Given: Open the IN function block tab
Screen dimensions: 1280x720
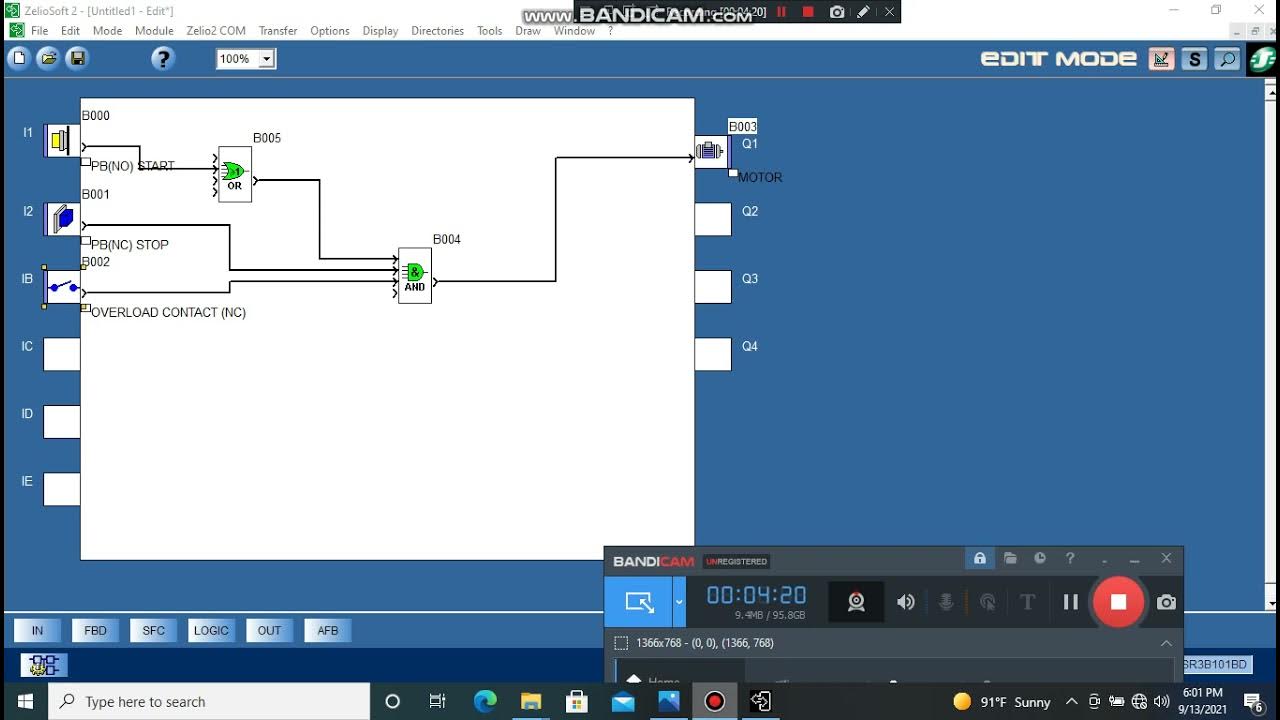Looking at the screenshot, I should (37, 630).
